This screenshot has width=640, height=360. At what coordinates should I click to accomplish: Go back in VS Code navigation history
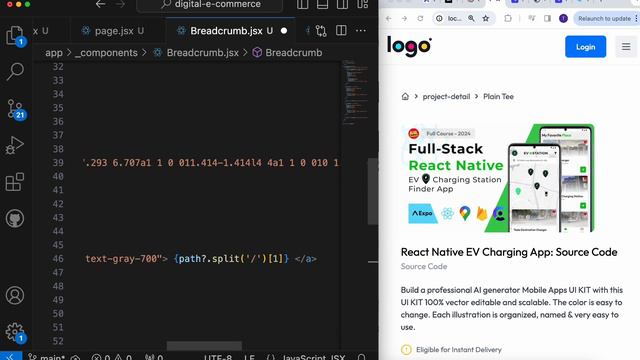[x=100, y=4]
